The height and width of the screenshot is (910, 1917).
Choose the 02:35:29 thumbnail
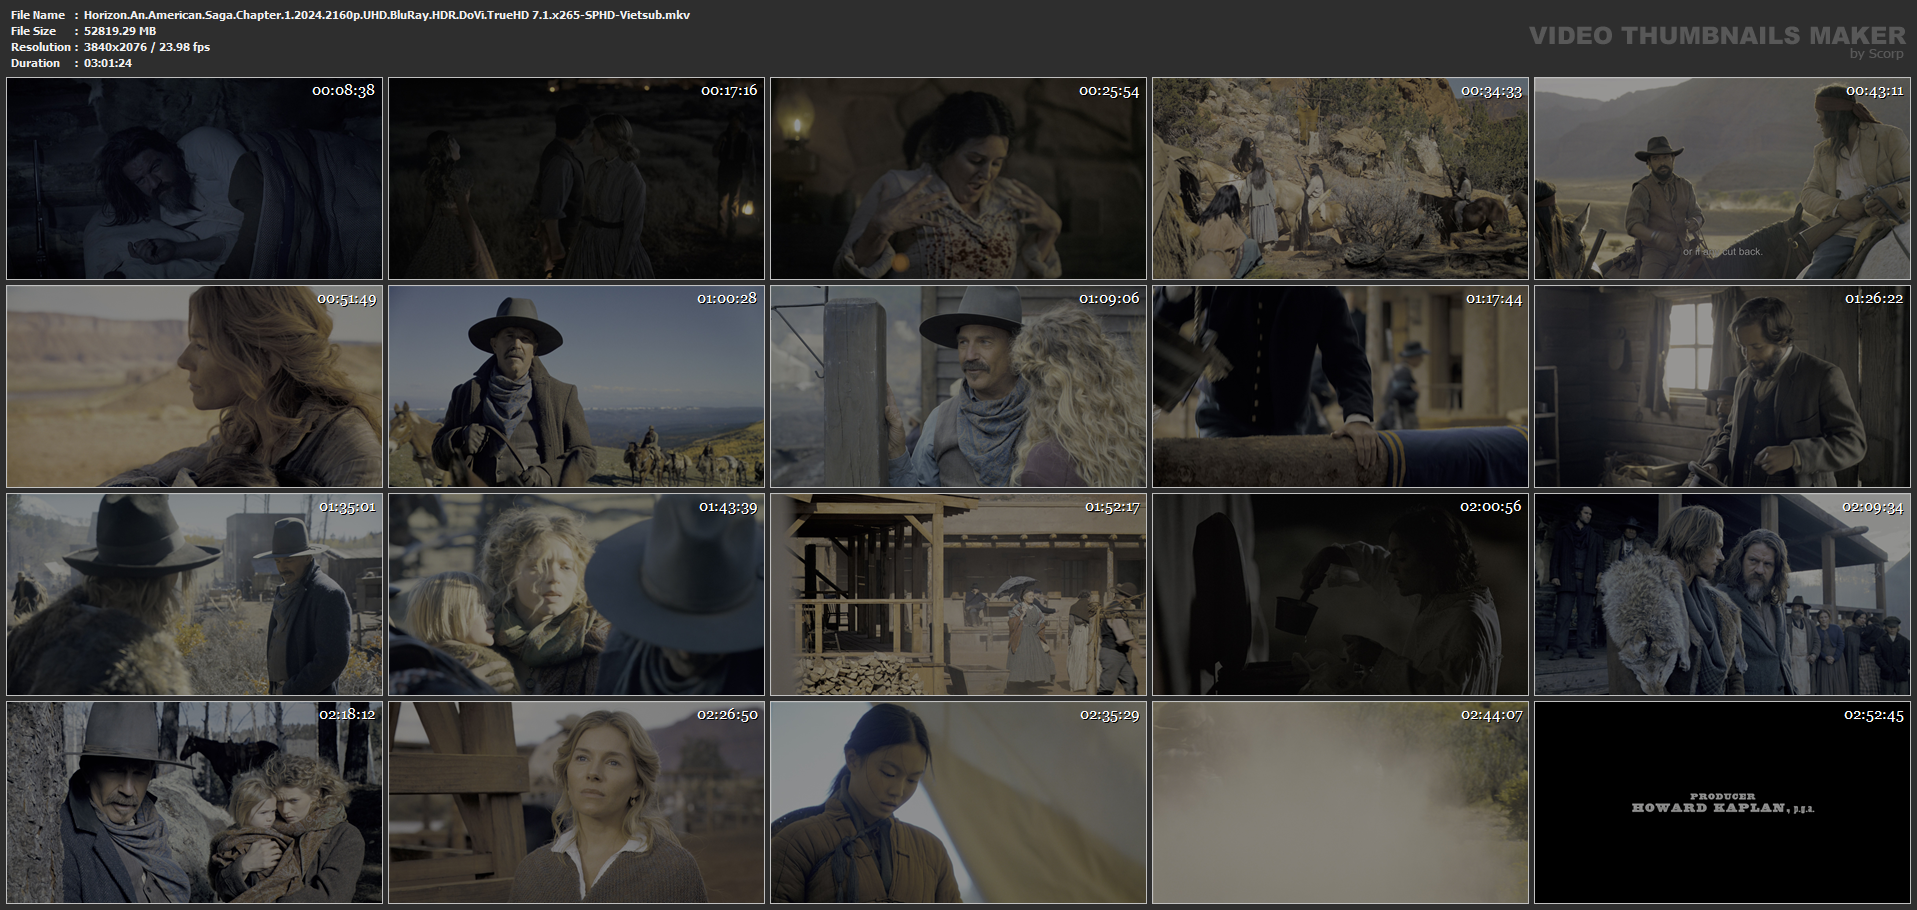point(958,803)
